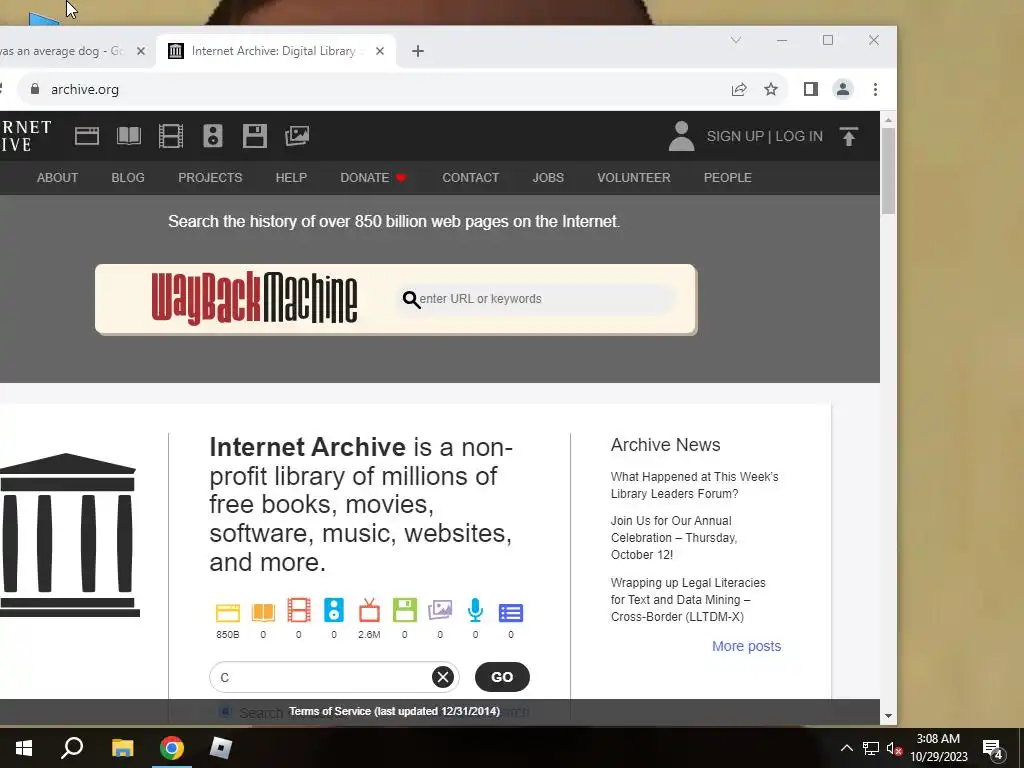Clear the search box with X button
1024x768 pixels.
pyautogui.click(x=443, y=677)
